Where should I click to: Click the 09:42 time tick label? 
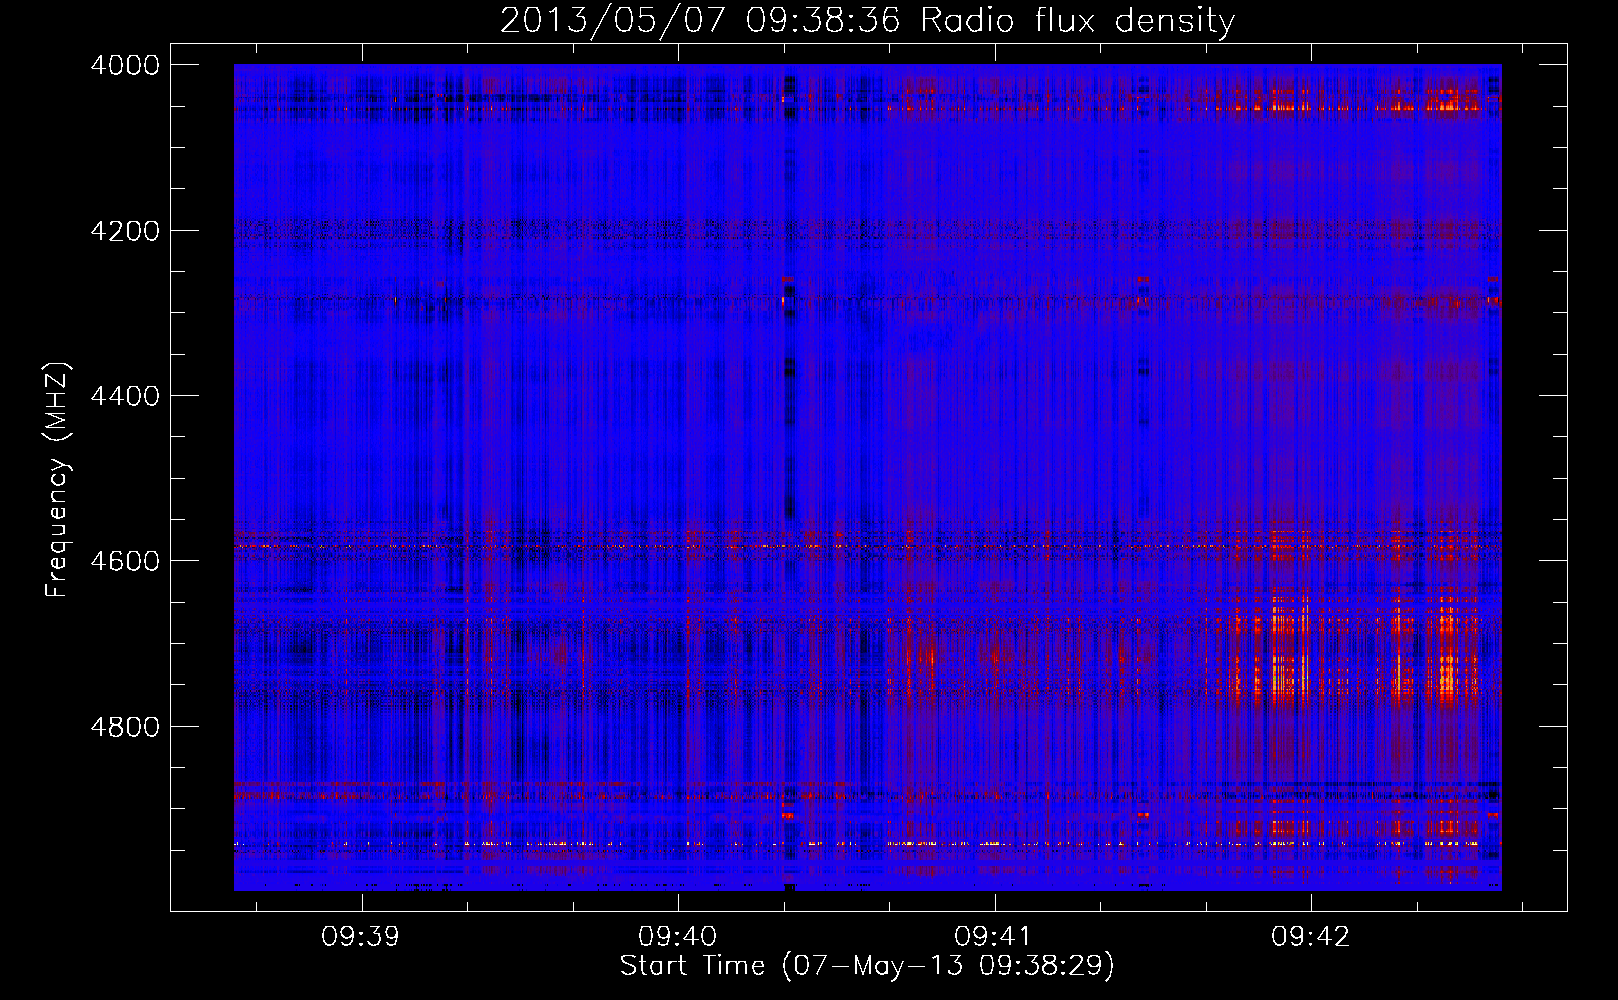(x=1310, y=937)
